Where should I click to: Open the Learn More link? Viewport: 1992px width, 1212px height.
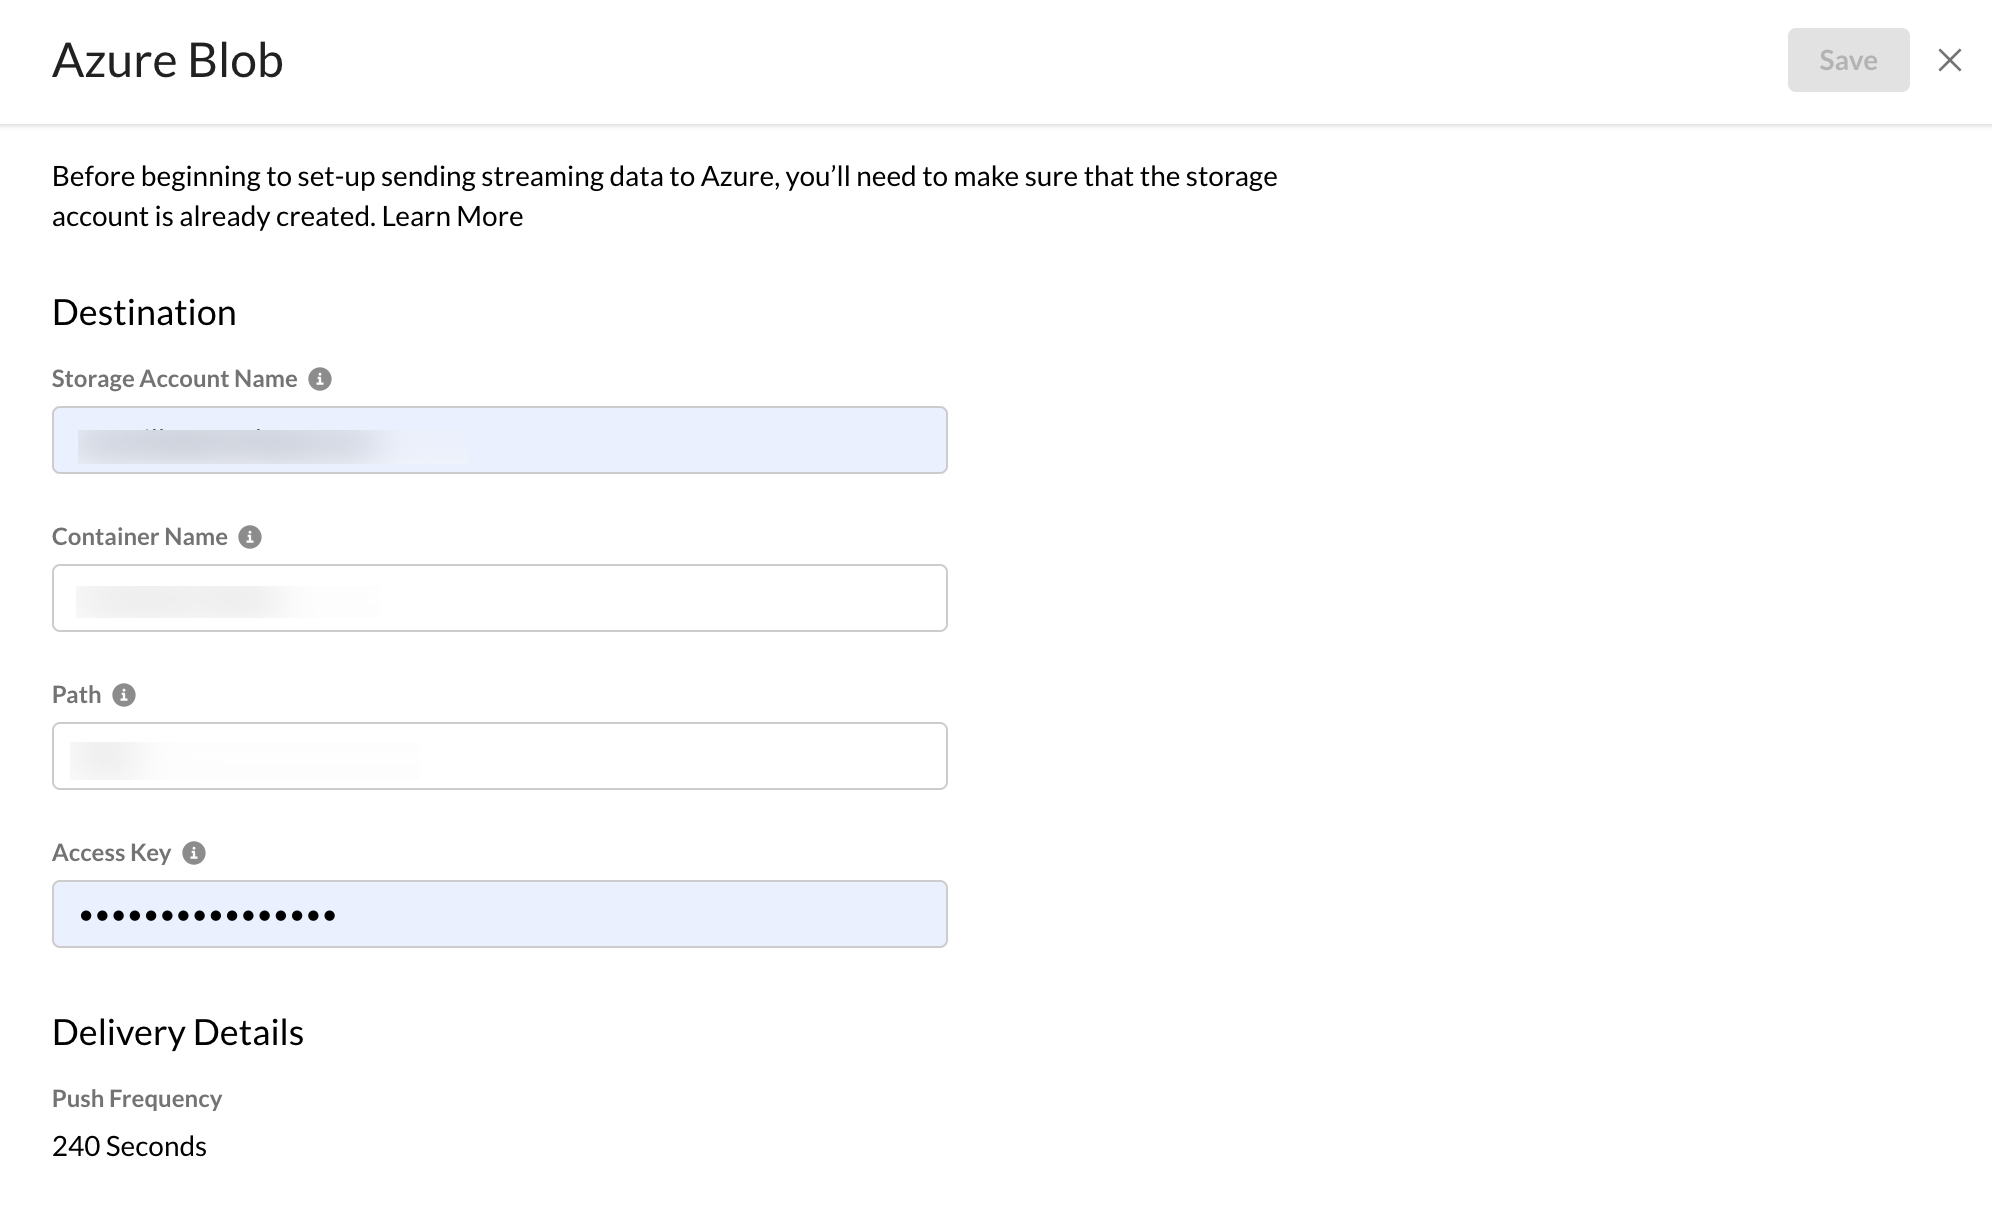[451, 215]
